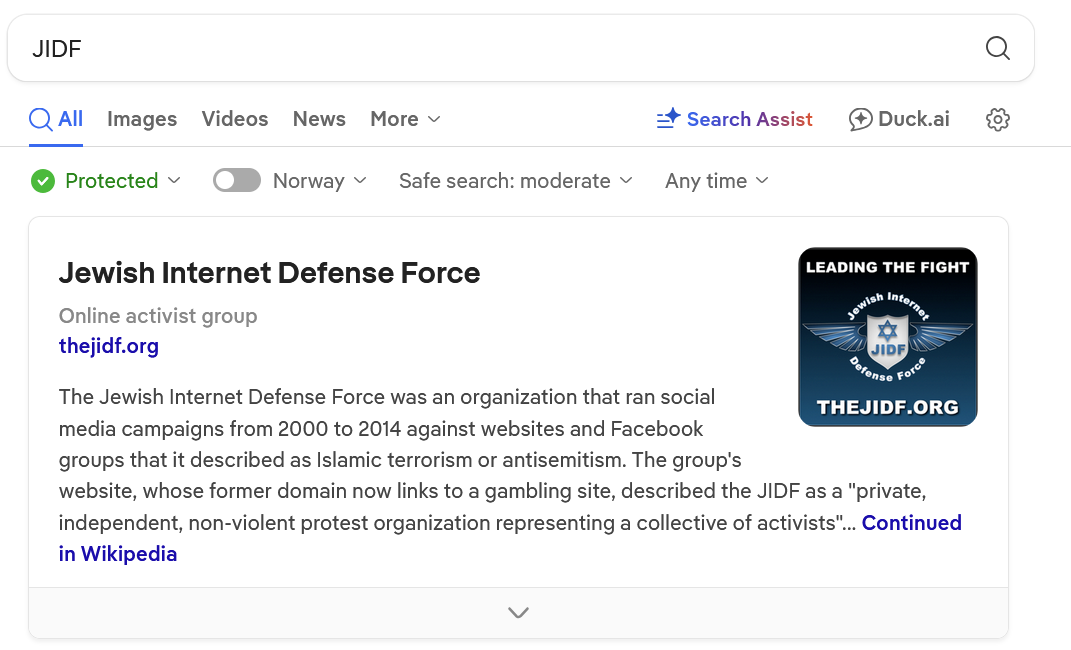Click the green Protected checkmark icon
Screen dimensions: 1071x650
tap(42, 181)
